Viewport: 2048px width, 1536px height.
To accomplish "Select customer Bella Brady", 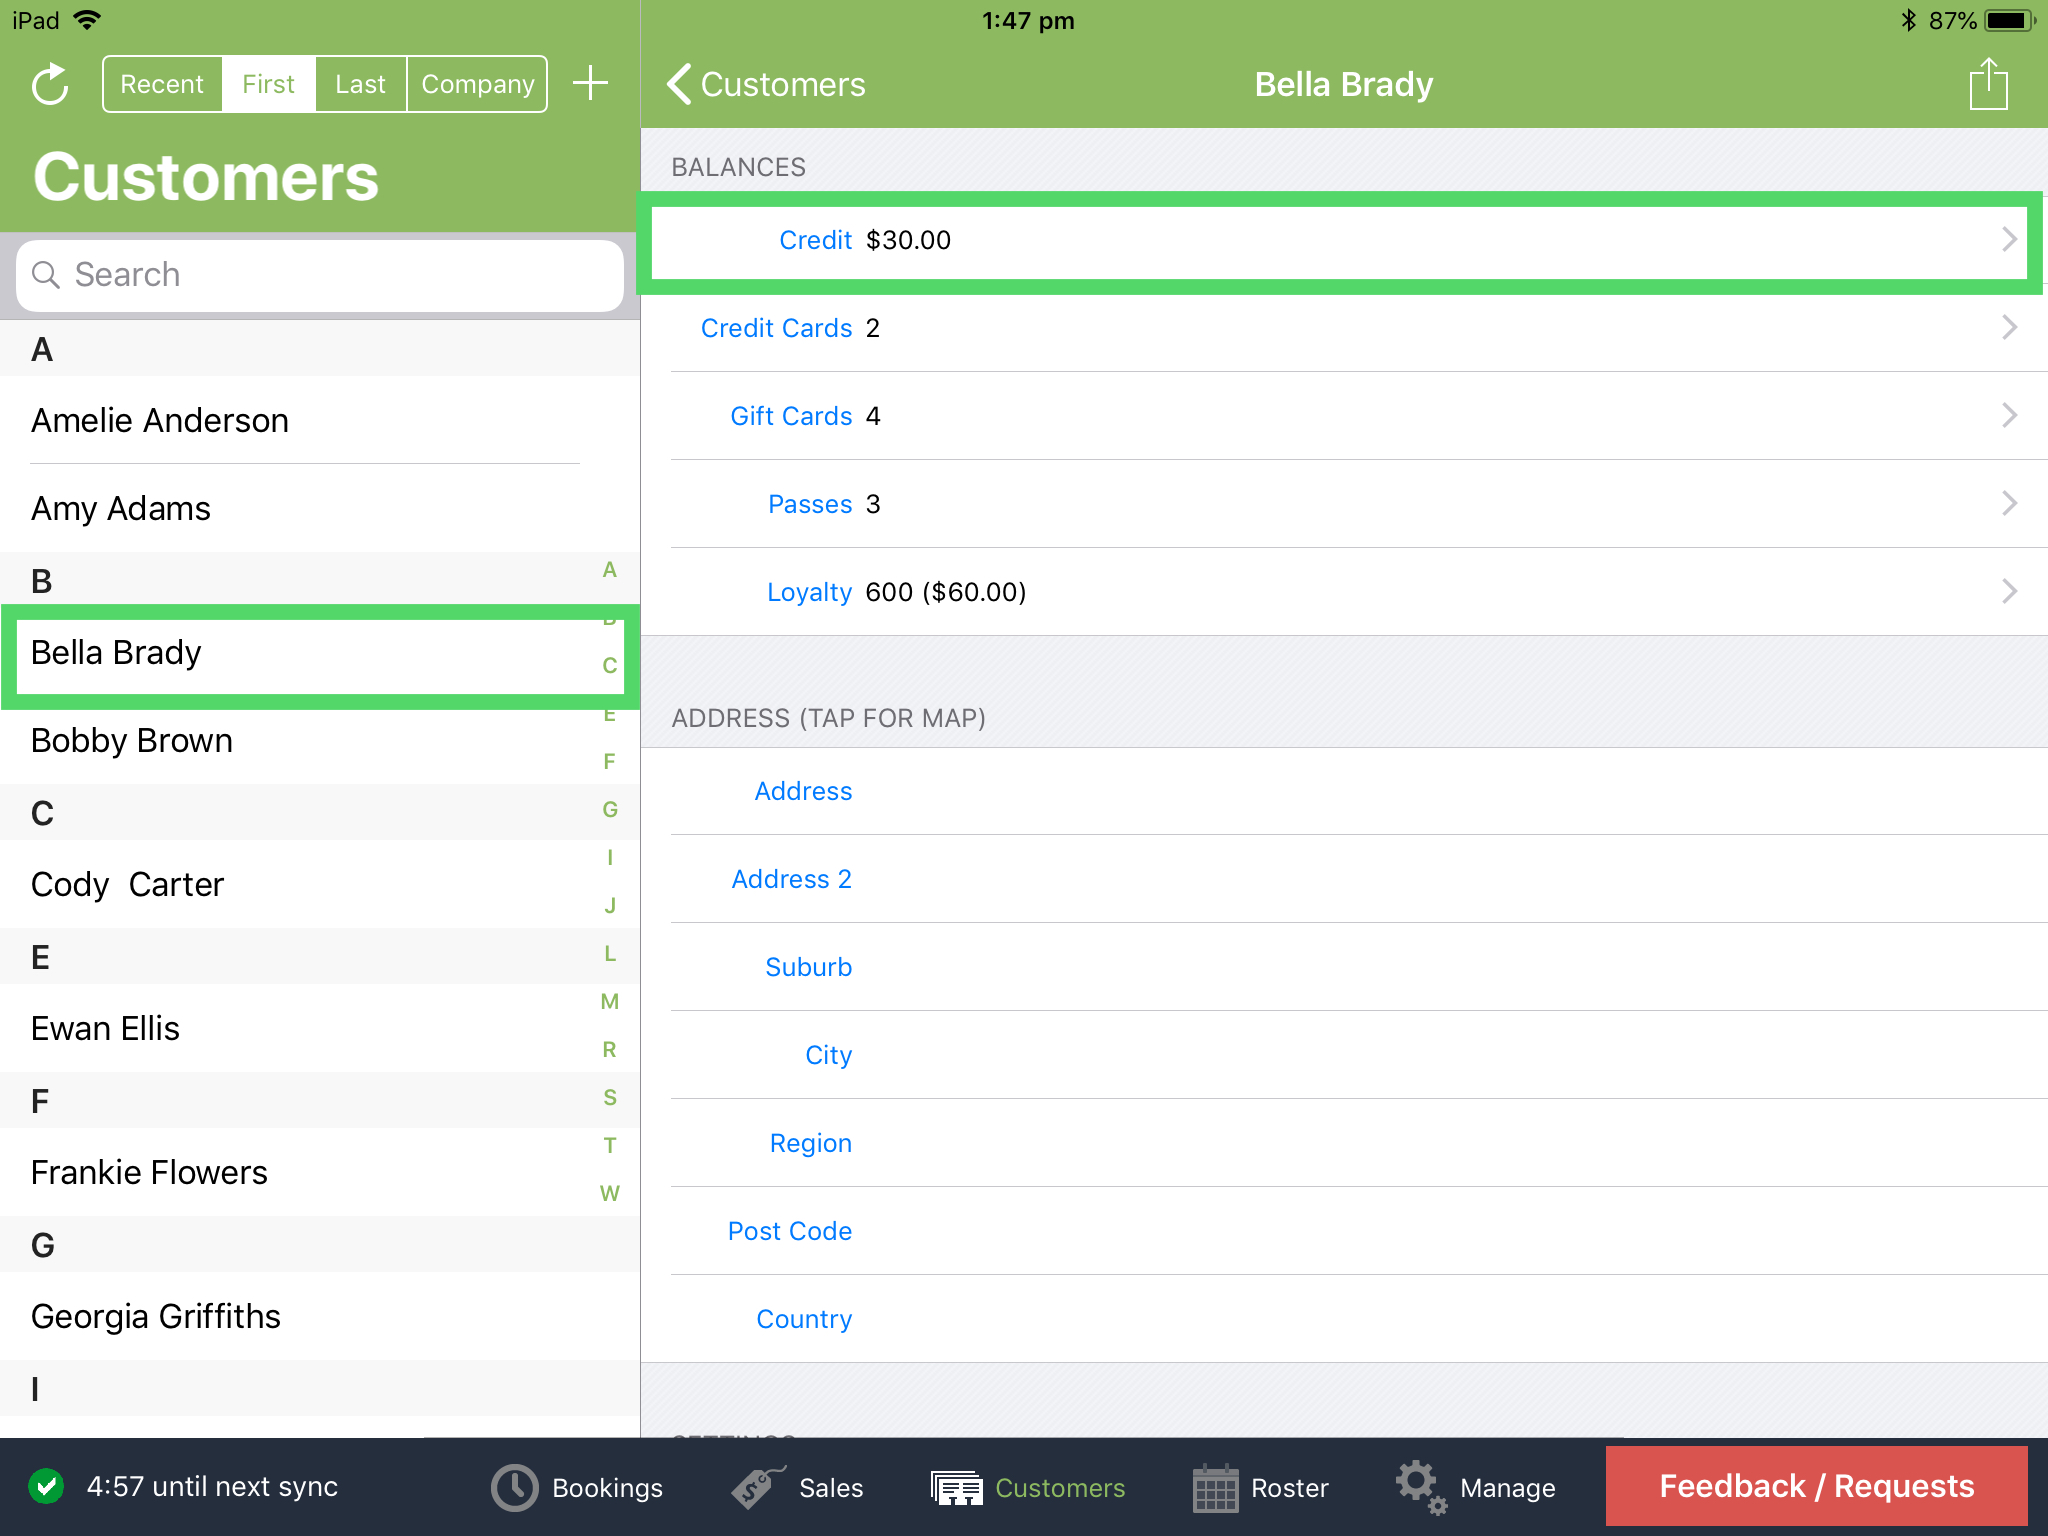I will pyautogui.click(x=320, y=655).
